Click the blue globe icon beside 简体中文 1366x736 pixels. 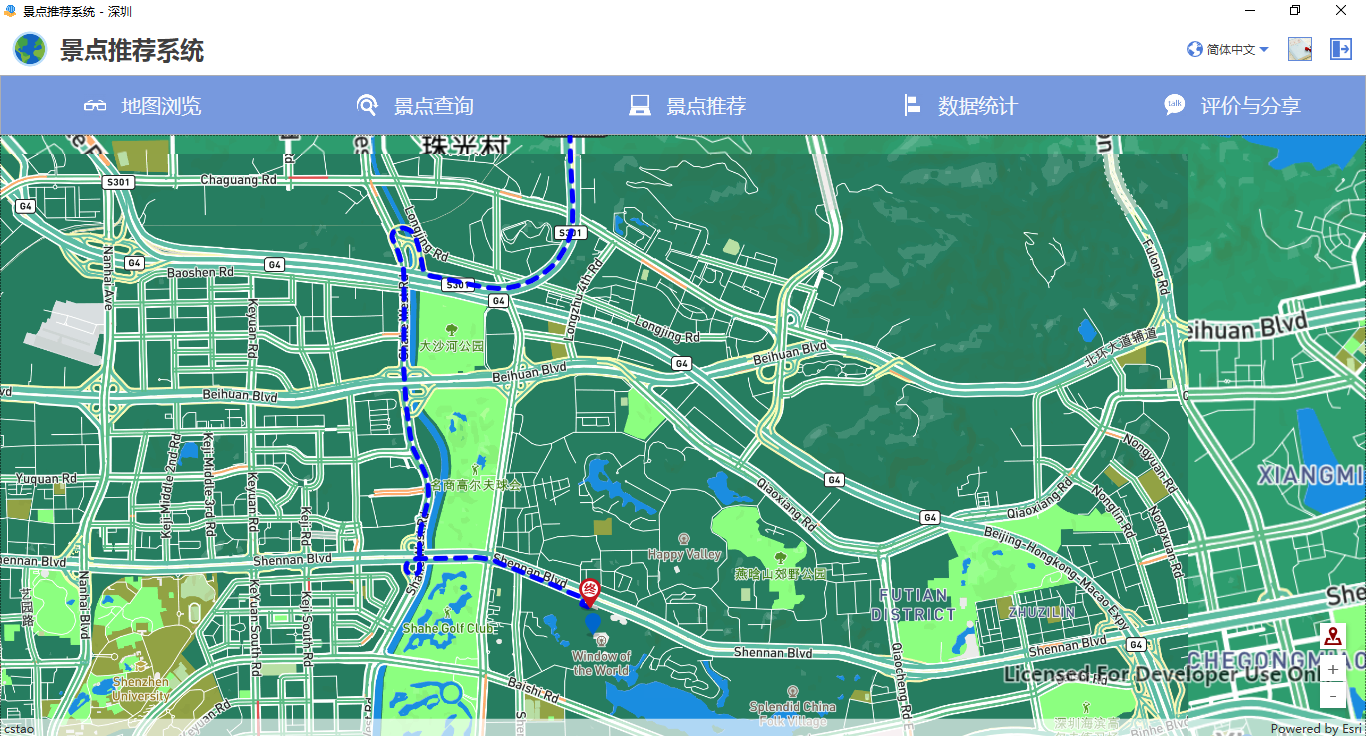click(1195, 49)
